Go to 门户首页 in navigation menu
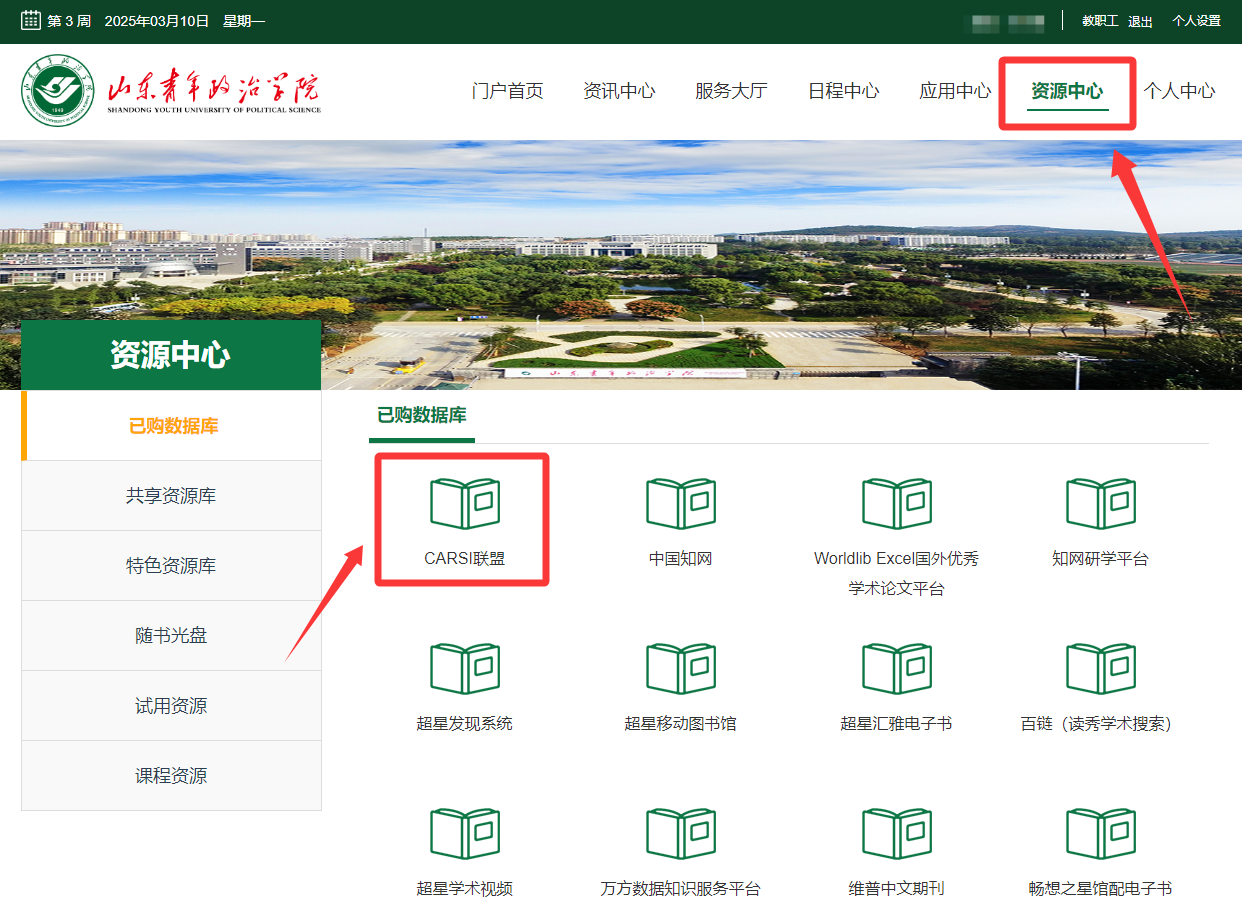This screenshot has width=1242, height=915. 507,91
